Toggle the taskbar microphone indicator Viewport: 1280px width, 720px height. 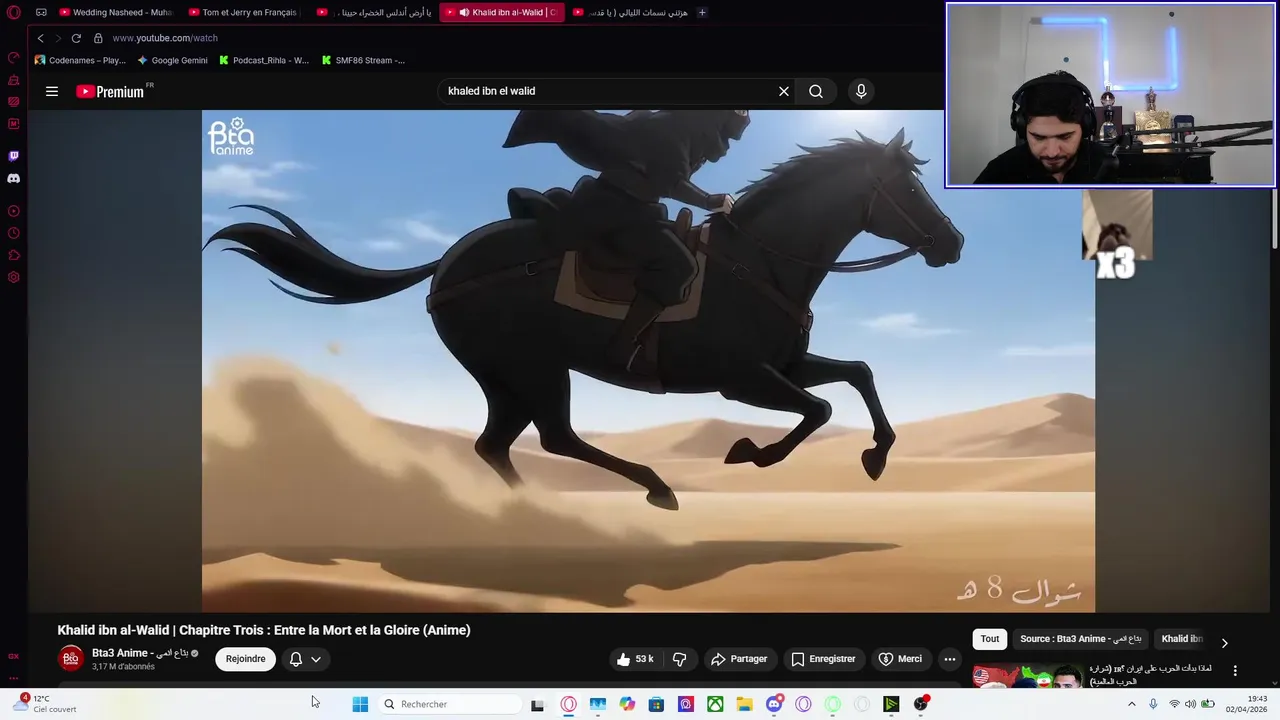(1153, 704)
